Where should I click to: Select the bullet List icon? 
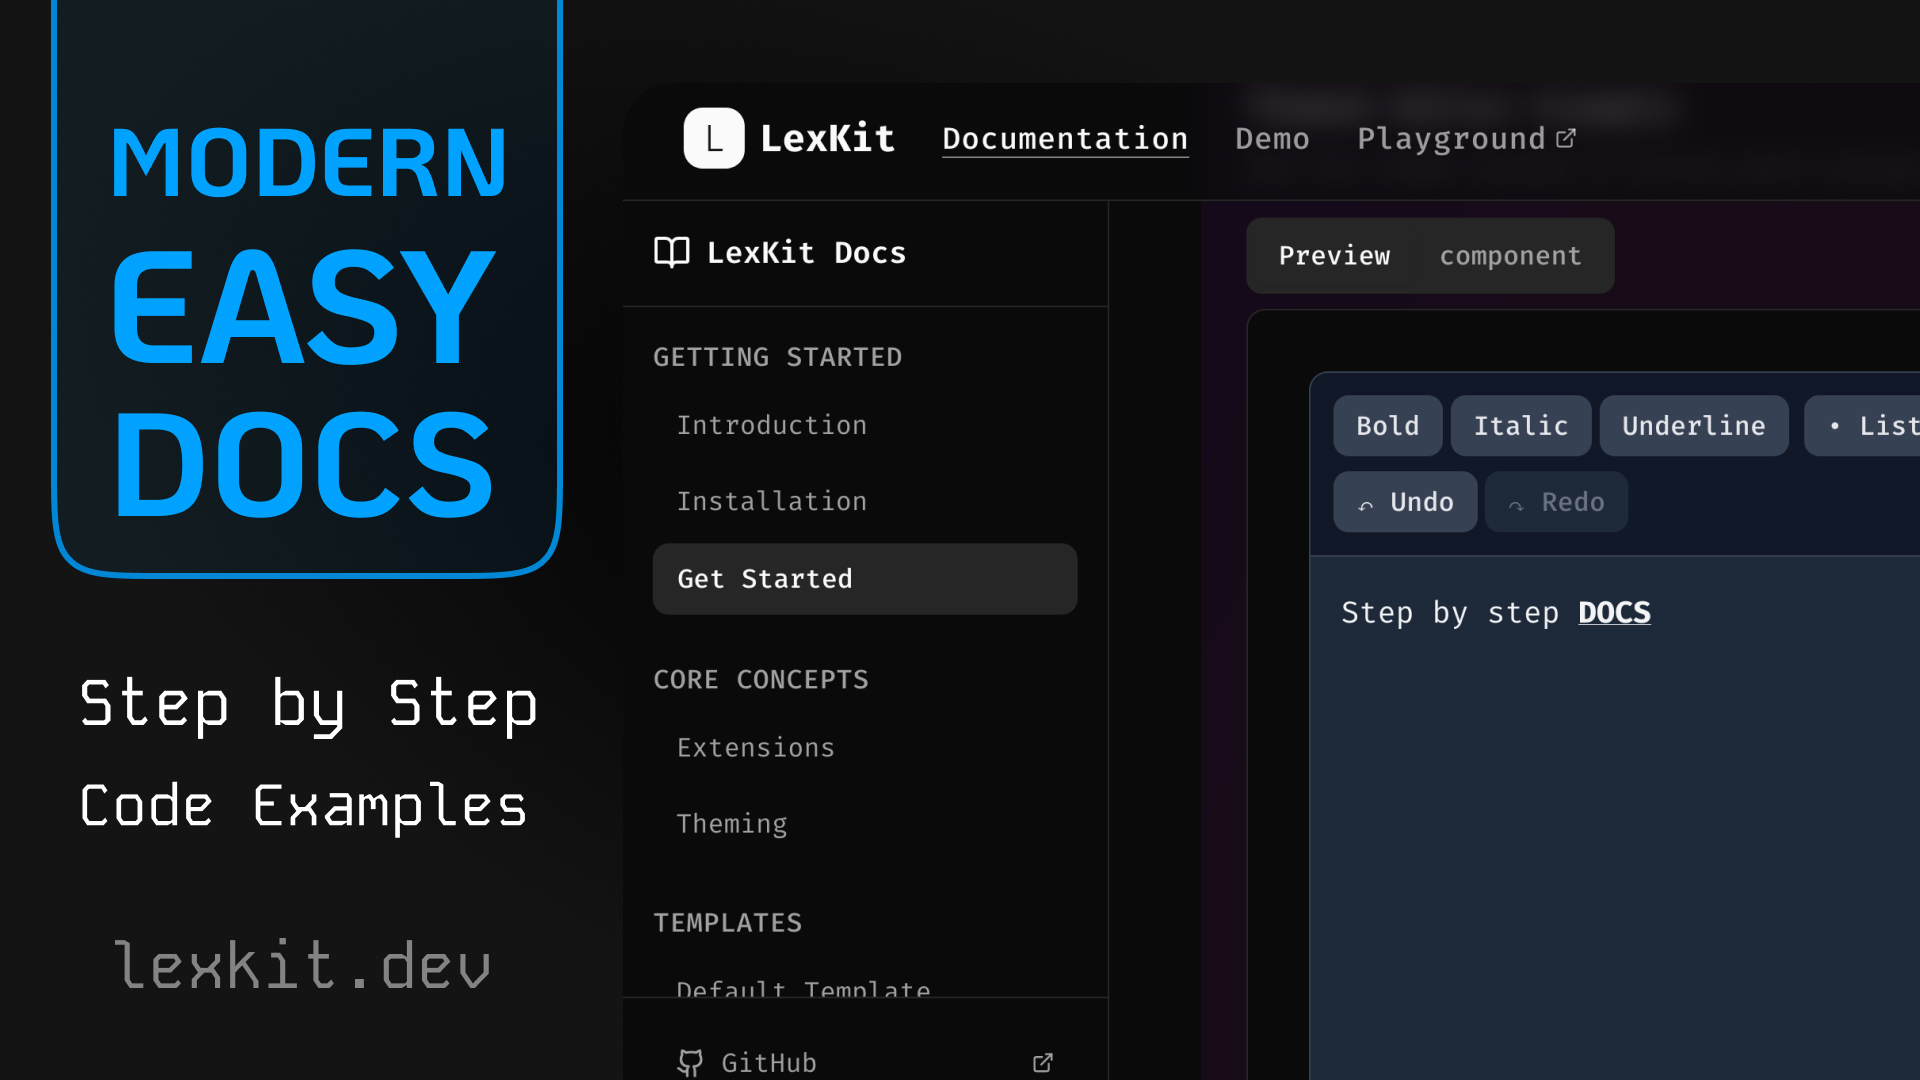(x=1835, y=425)
